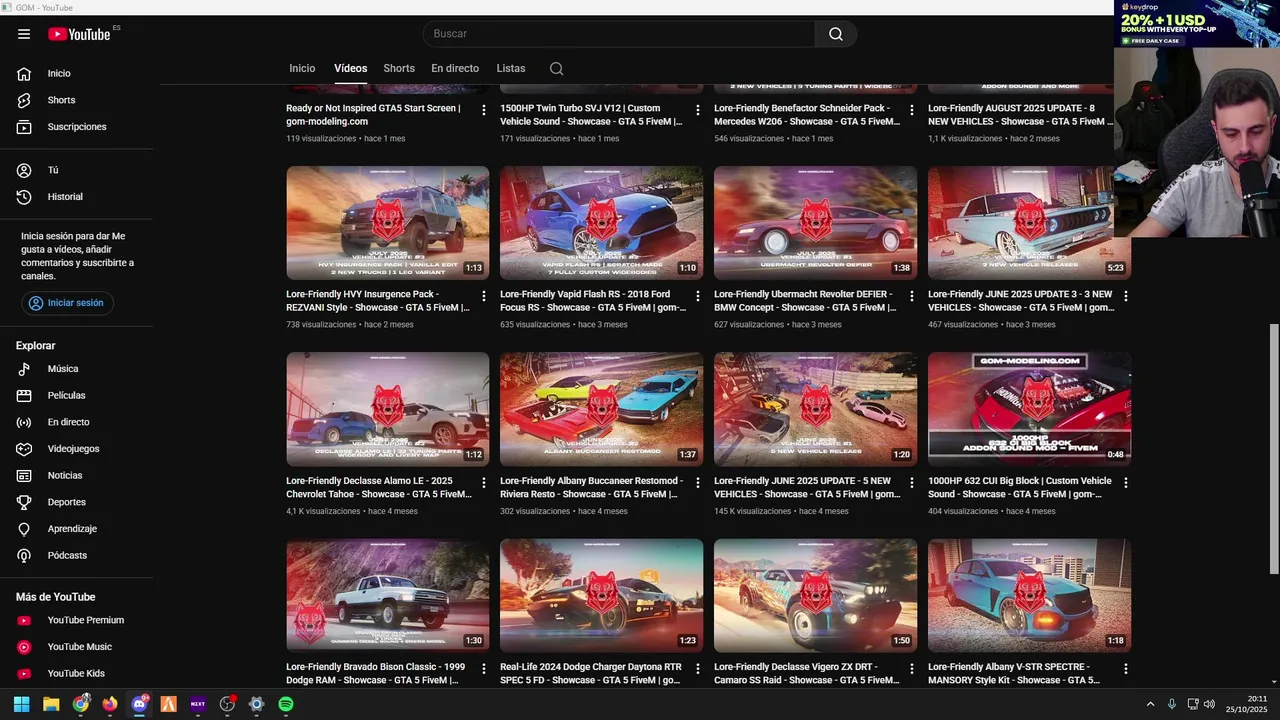Show hidden system tray icons
This screenshot has width=1280, height=720.
tap(1150, 704)
